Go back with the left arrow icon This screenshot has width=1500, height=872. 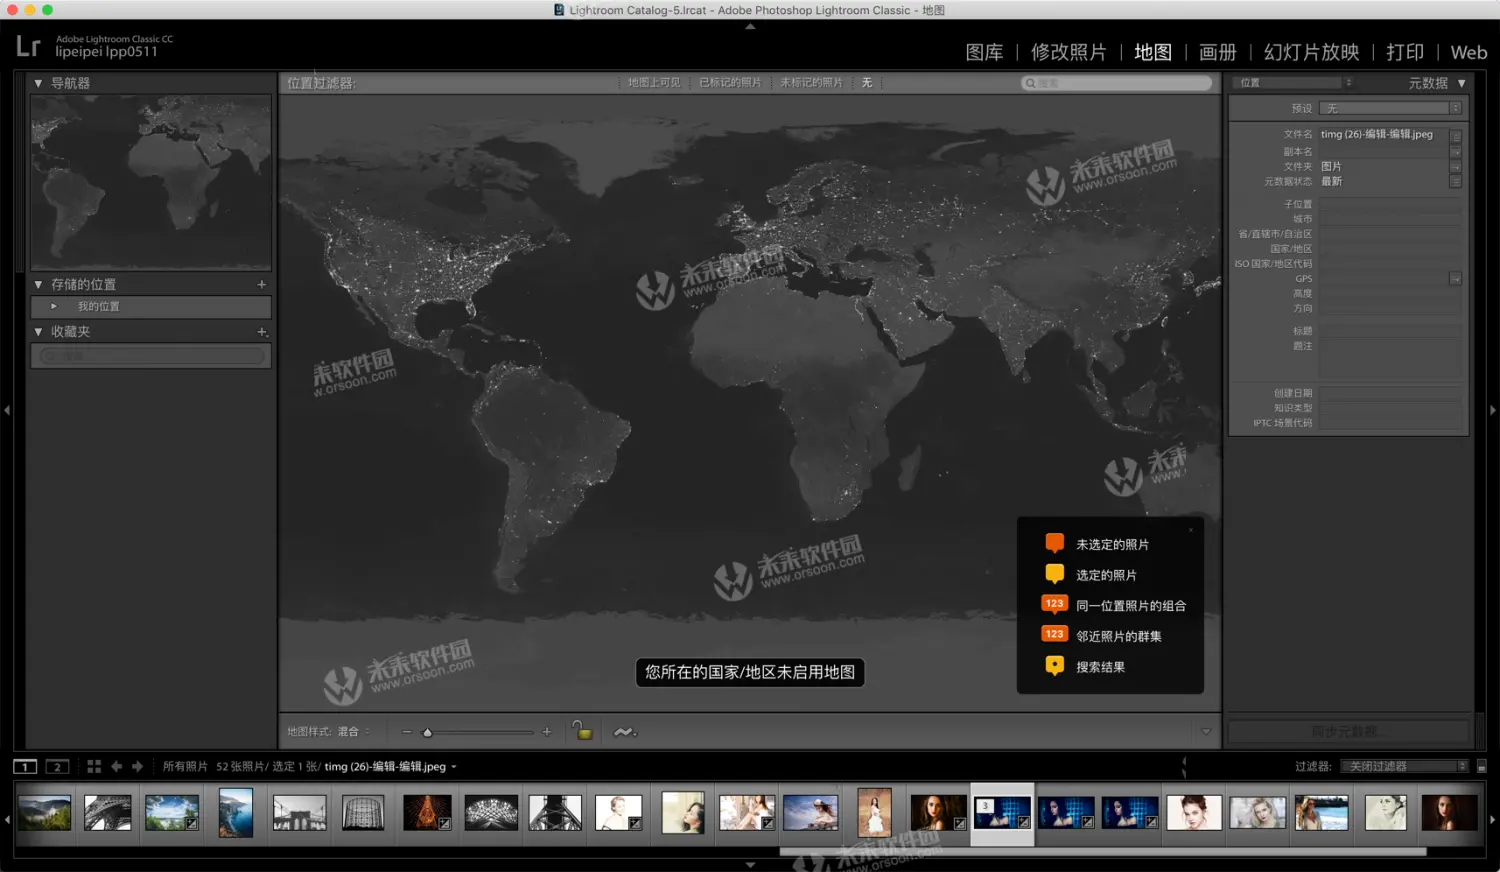coord(117,766)
